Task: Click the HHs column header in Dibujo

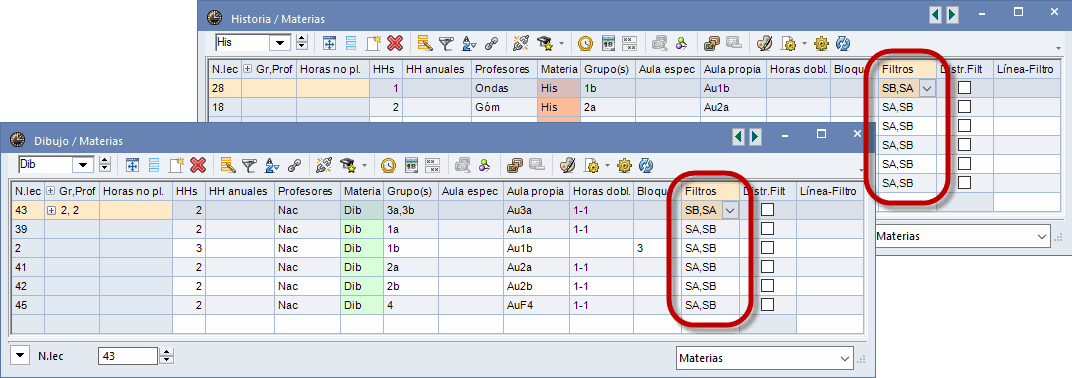Action: [188, 191]
